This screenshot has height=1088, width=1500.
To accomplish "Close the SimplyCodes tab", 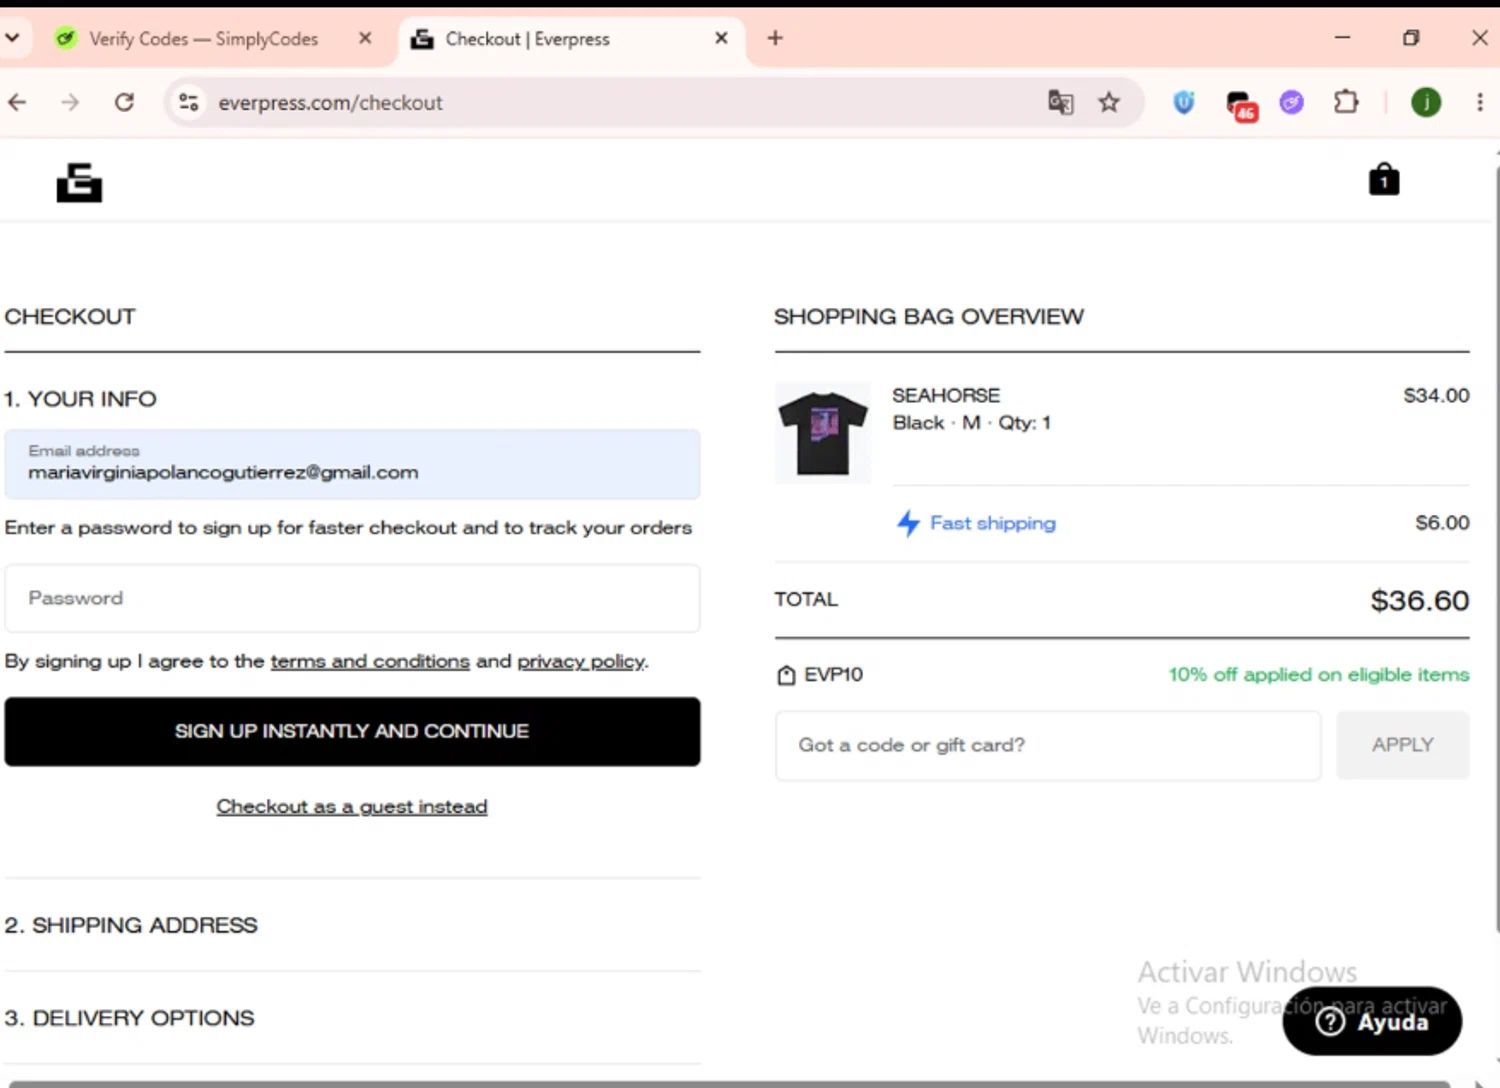I will tap(365, 38).
